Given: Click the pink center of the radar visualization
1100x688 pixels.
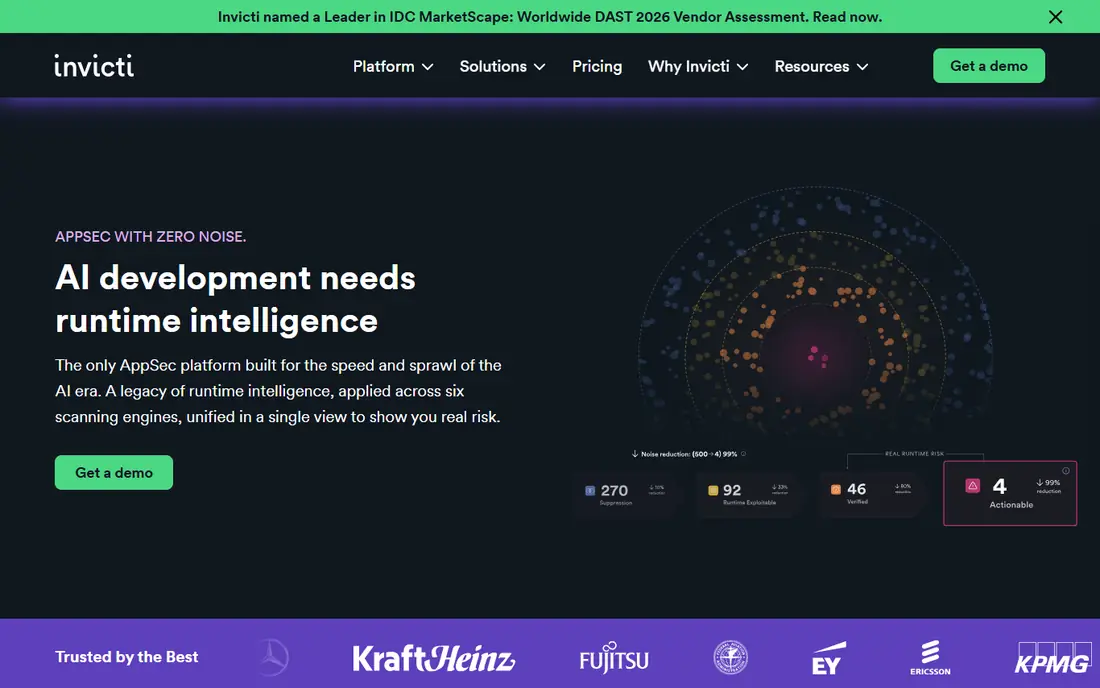Looking at the screenshot, I should [816, 355].
